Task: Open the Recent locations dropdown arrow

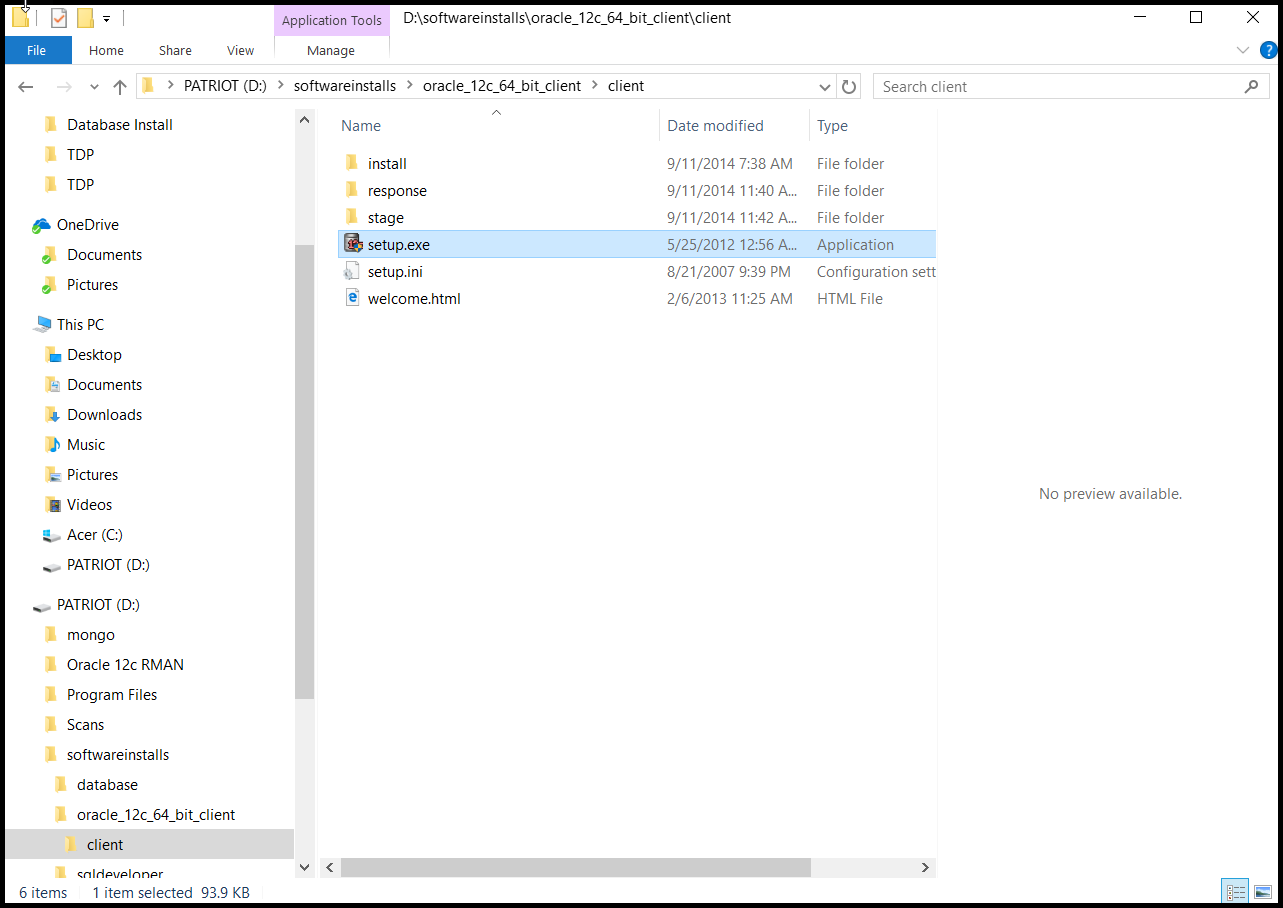Action: (94, 87)
